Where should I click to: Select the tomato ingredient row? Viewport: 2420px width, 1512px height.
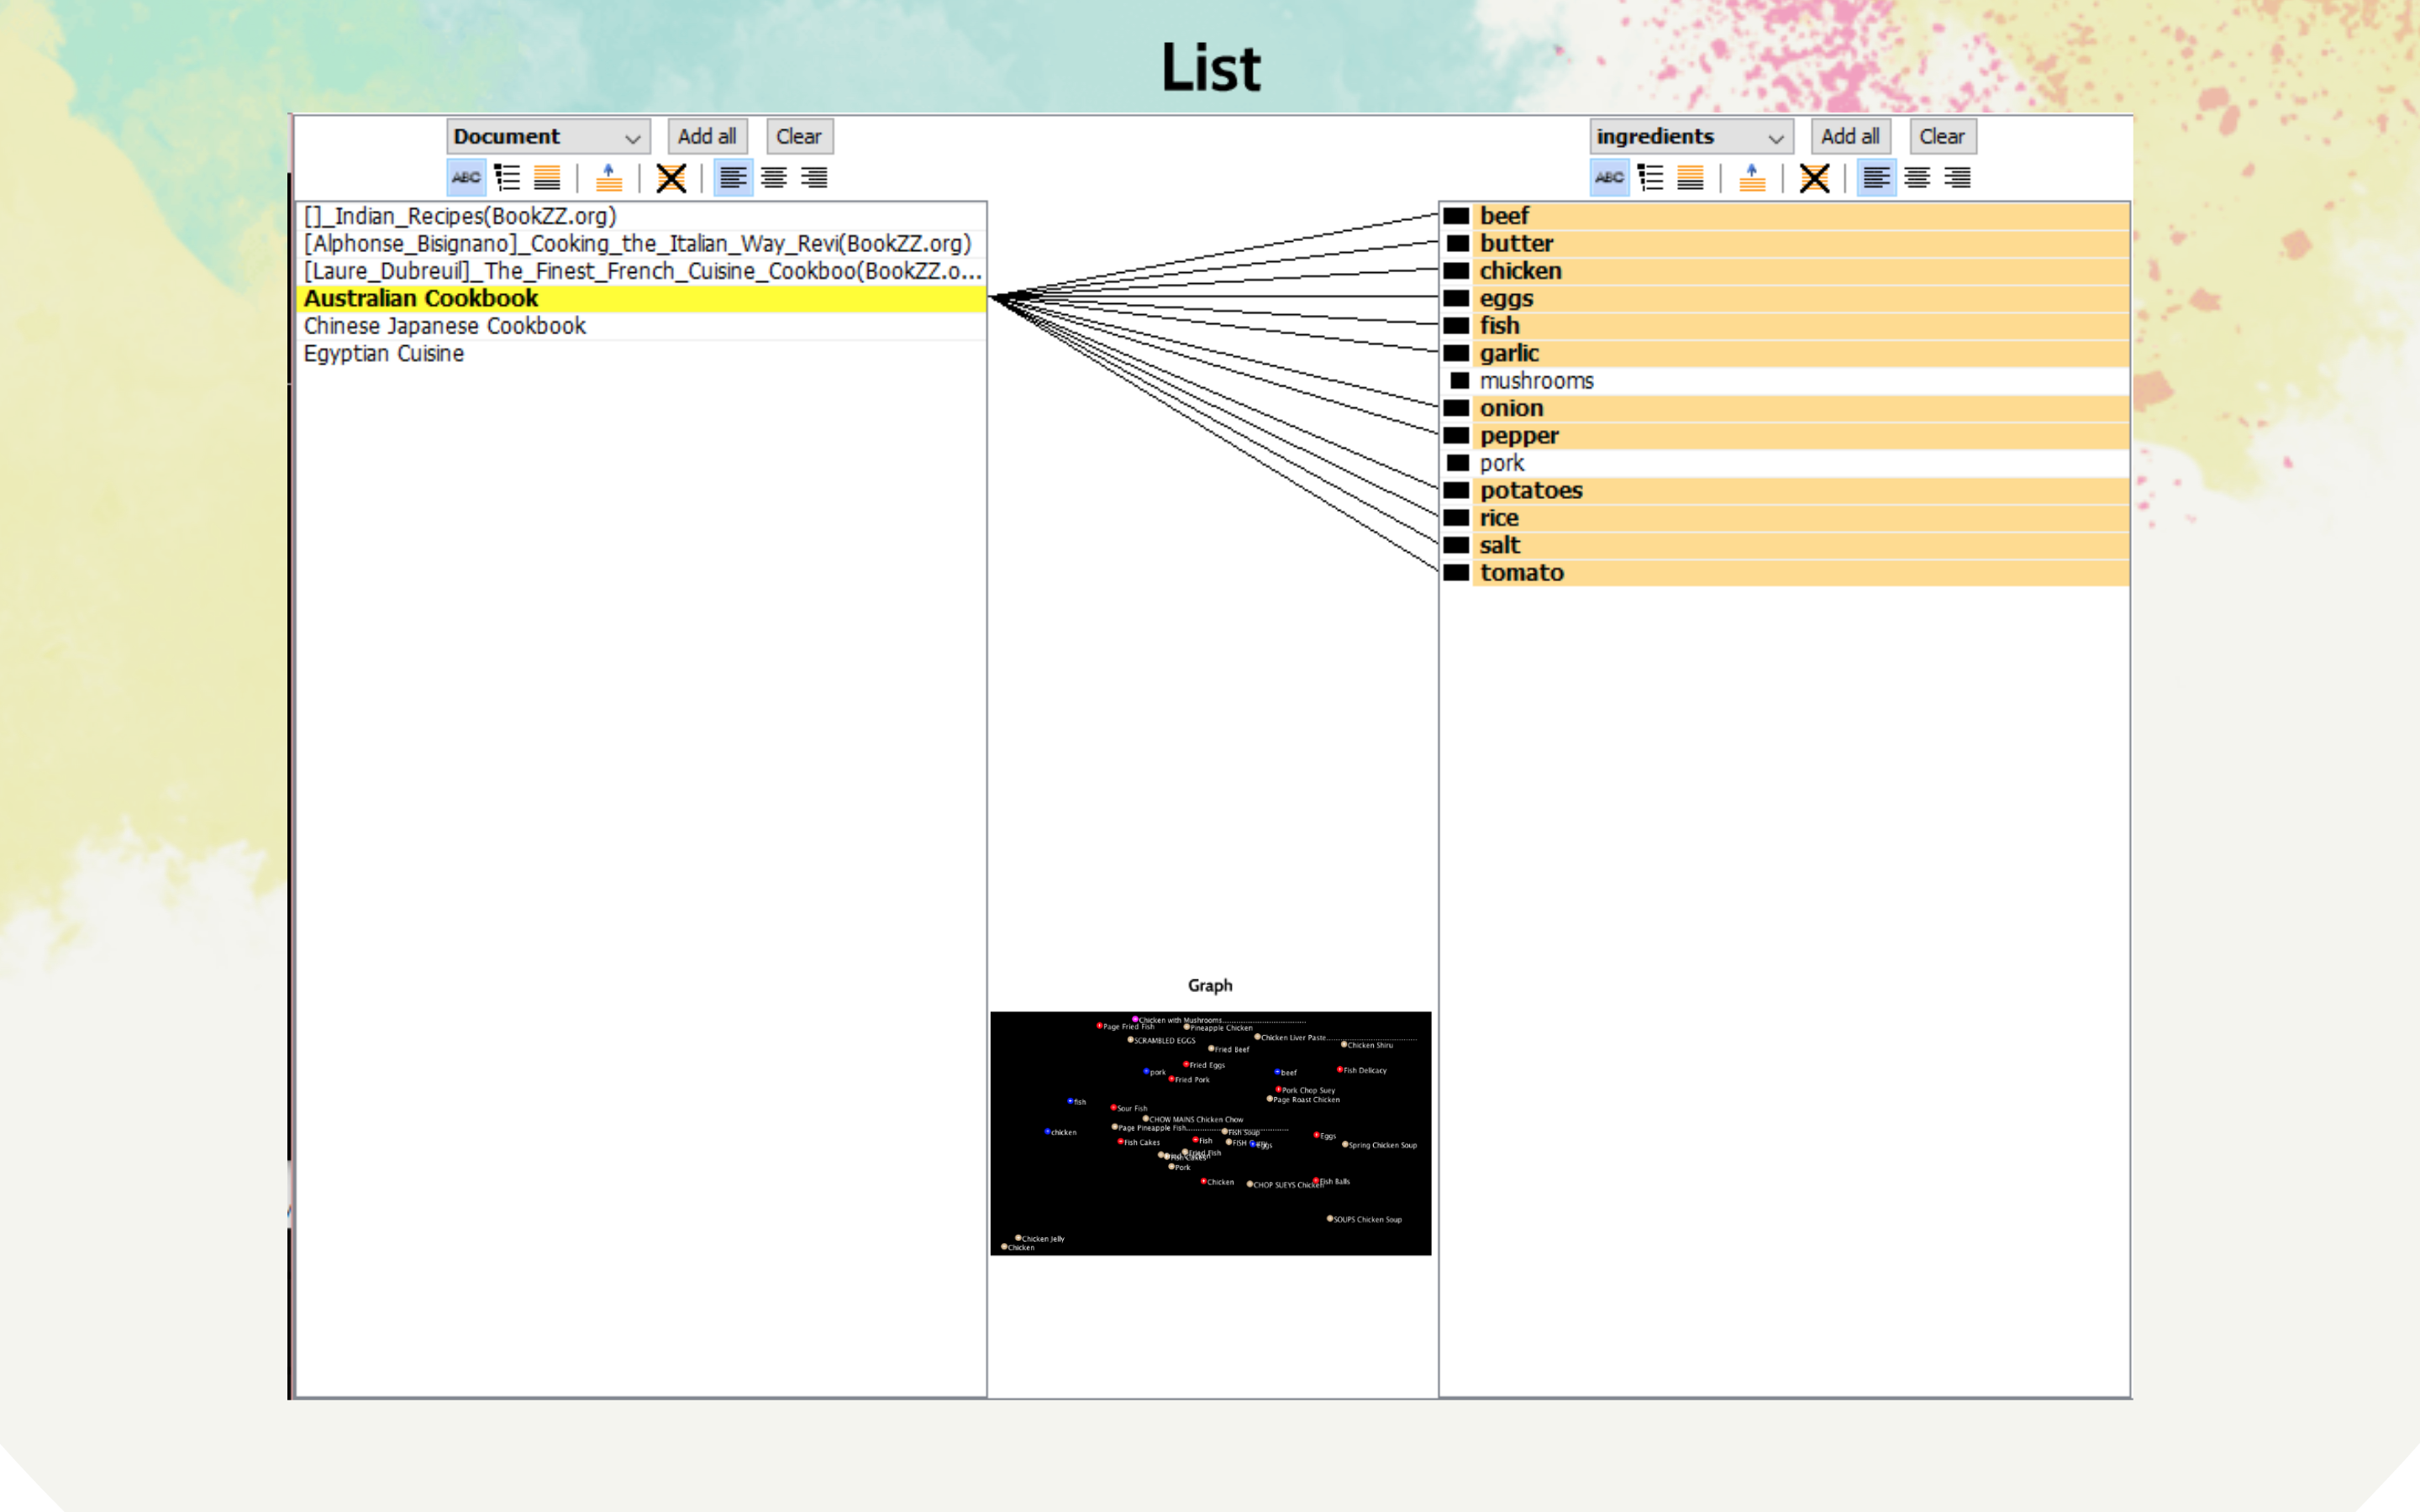[x=1785, y=574]
